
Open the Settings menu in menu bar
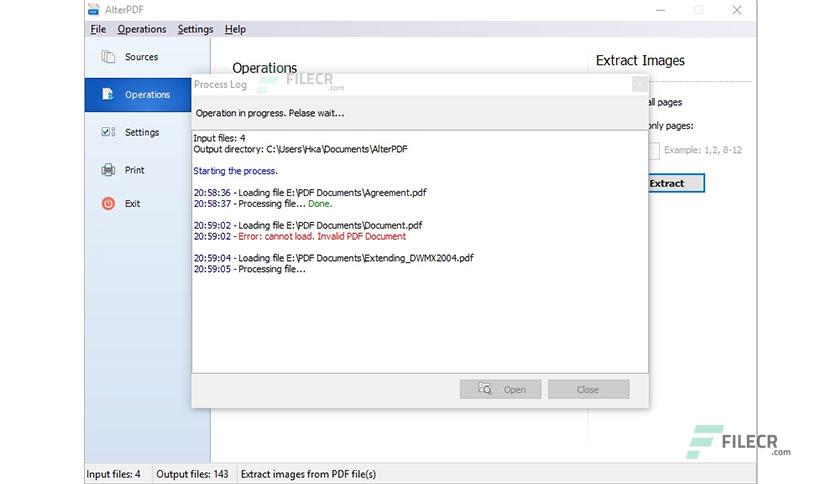tap(195, 29)
